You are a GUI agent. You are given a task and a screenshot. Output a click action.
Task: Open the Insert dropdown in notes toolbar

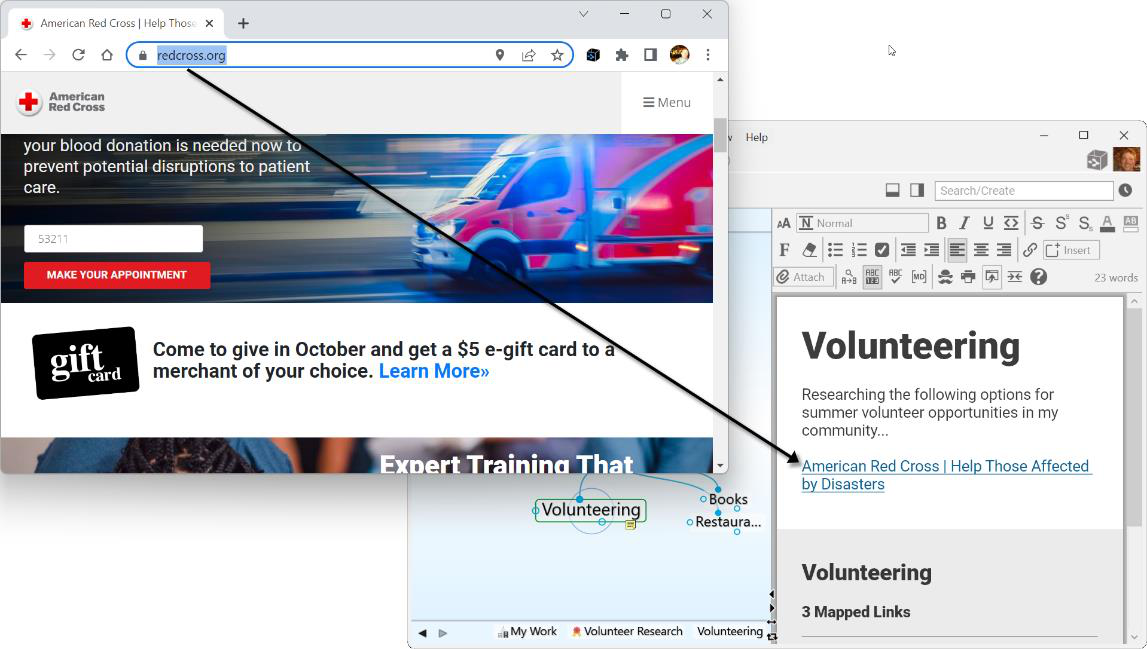1070,250
